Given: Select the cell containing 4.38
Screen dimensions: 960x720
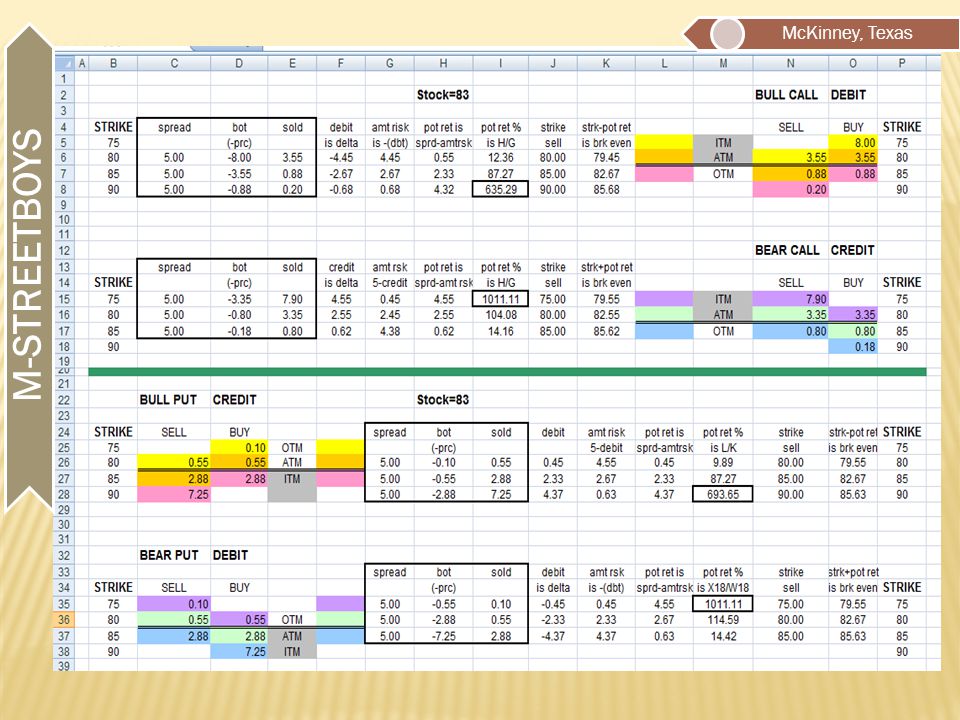Looking at the screenshot, I should [389, 331].
